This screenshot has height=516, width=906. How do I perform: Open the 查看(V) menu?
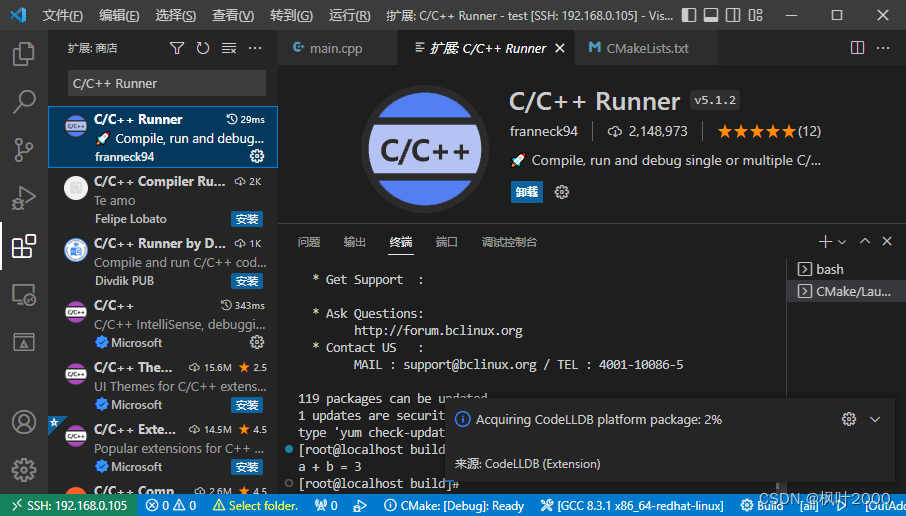(x=233, y=16)
